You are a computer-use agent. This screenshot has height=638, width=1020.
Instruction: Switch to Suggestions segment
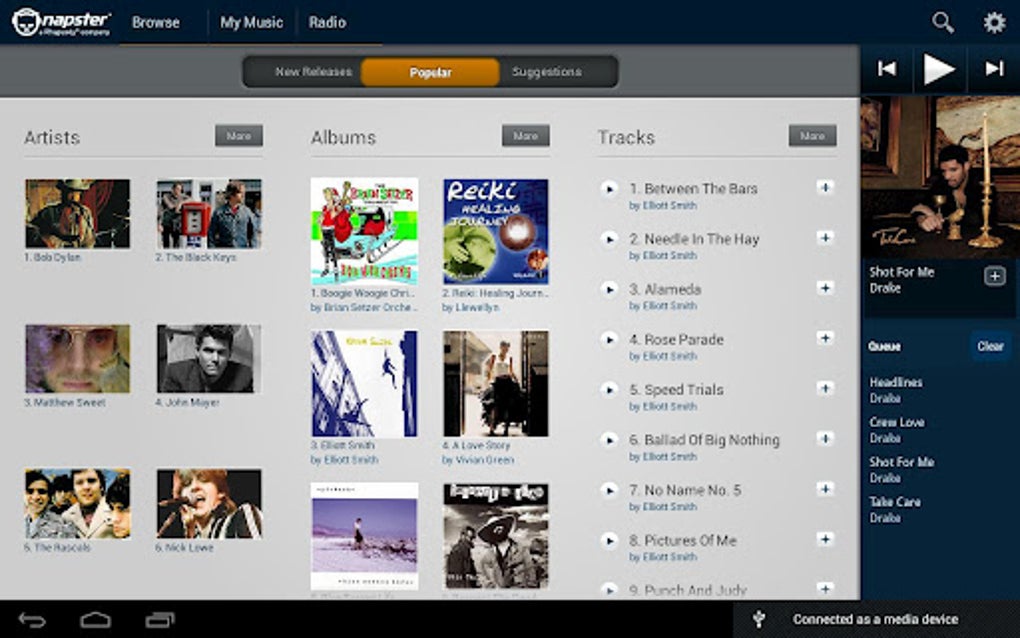click(546, 72)
